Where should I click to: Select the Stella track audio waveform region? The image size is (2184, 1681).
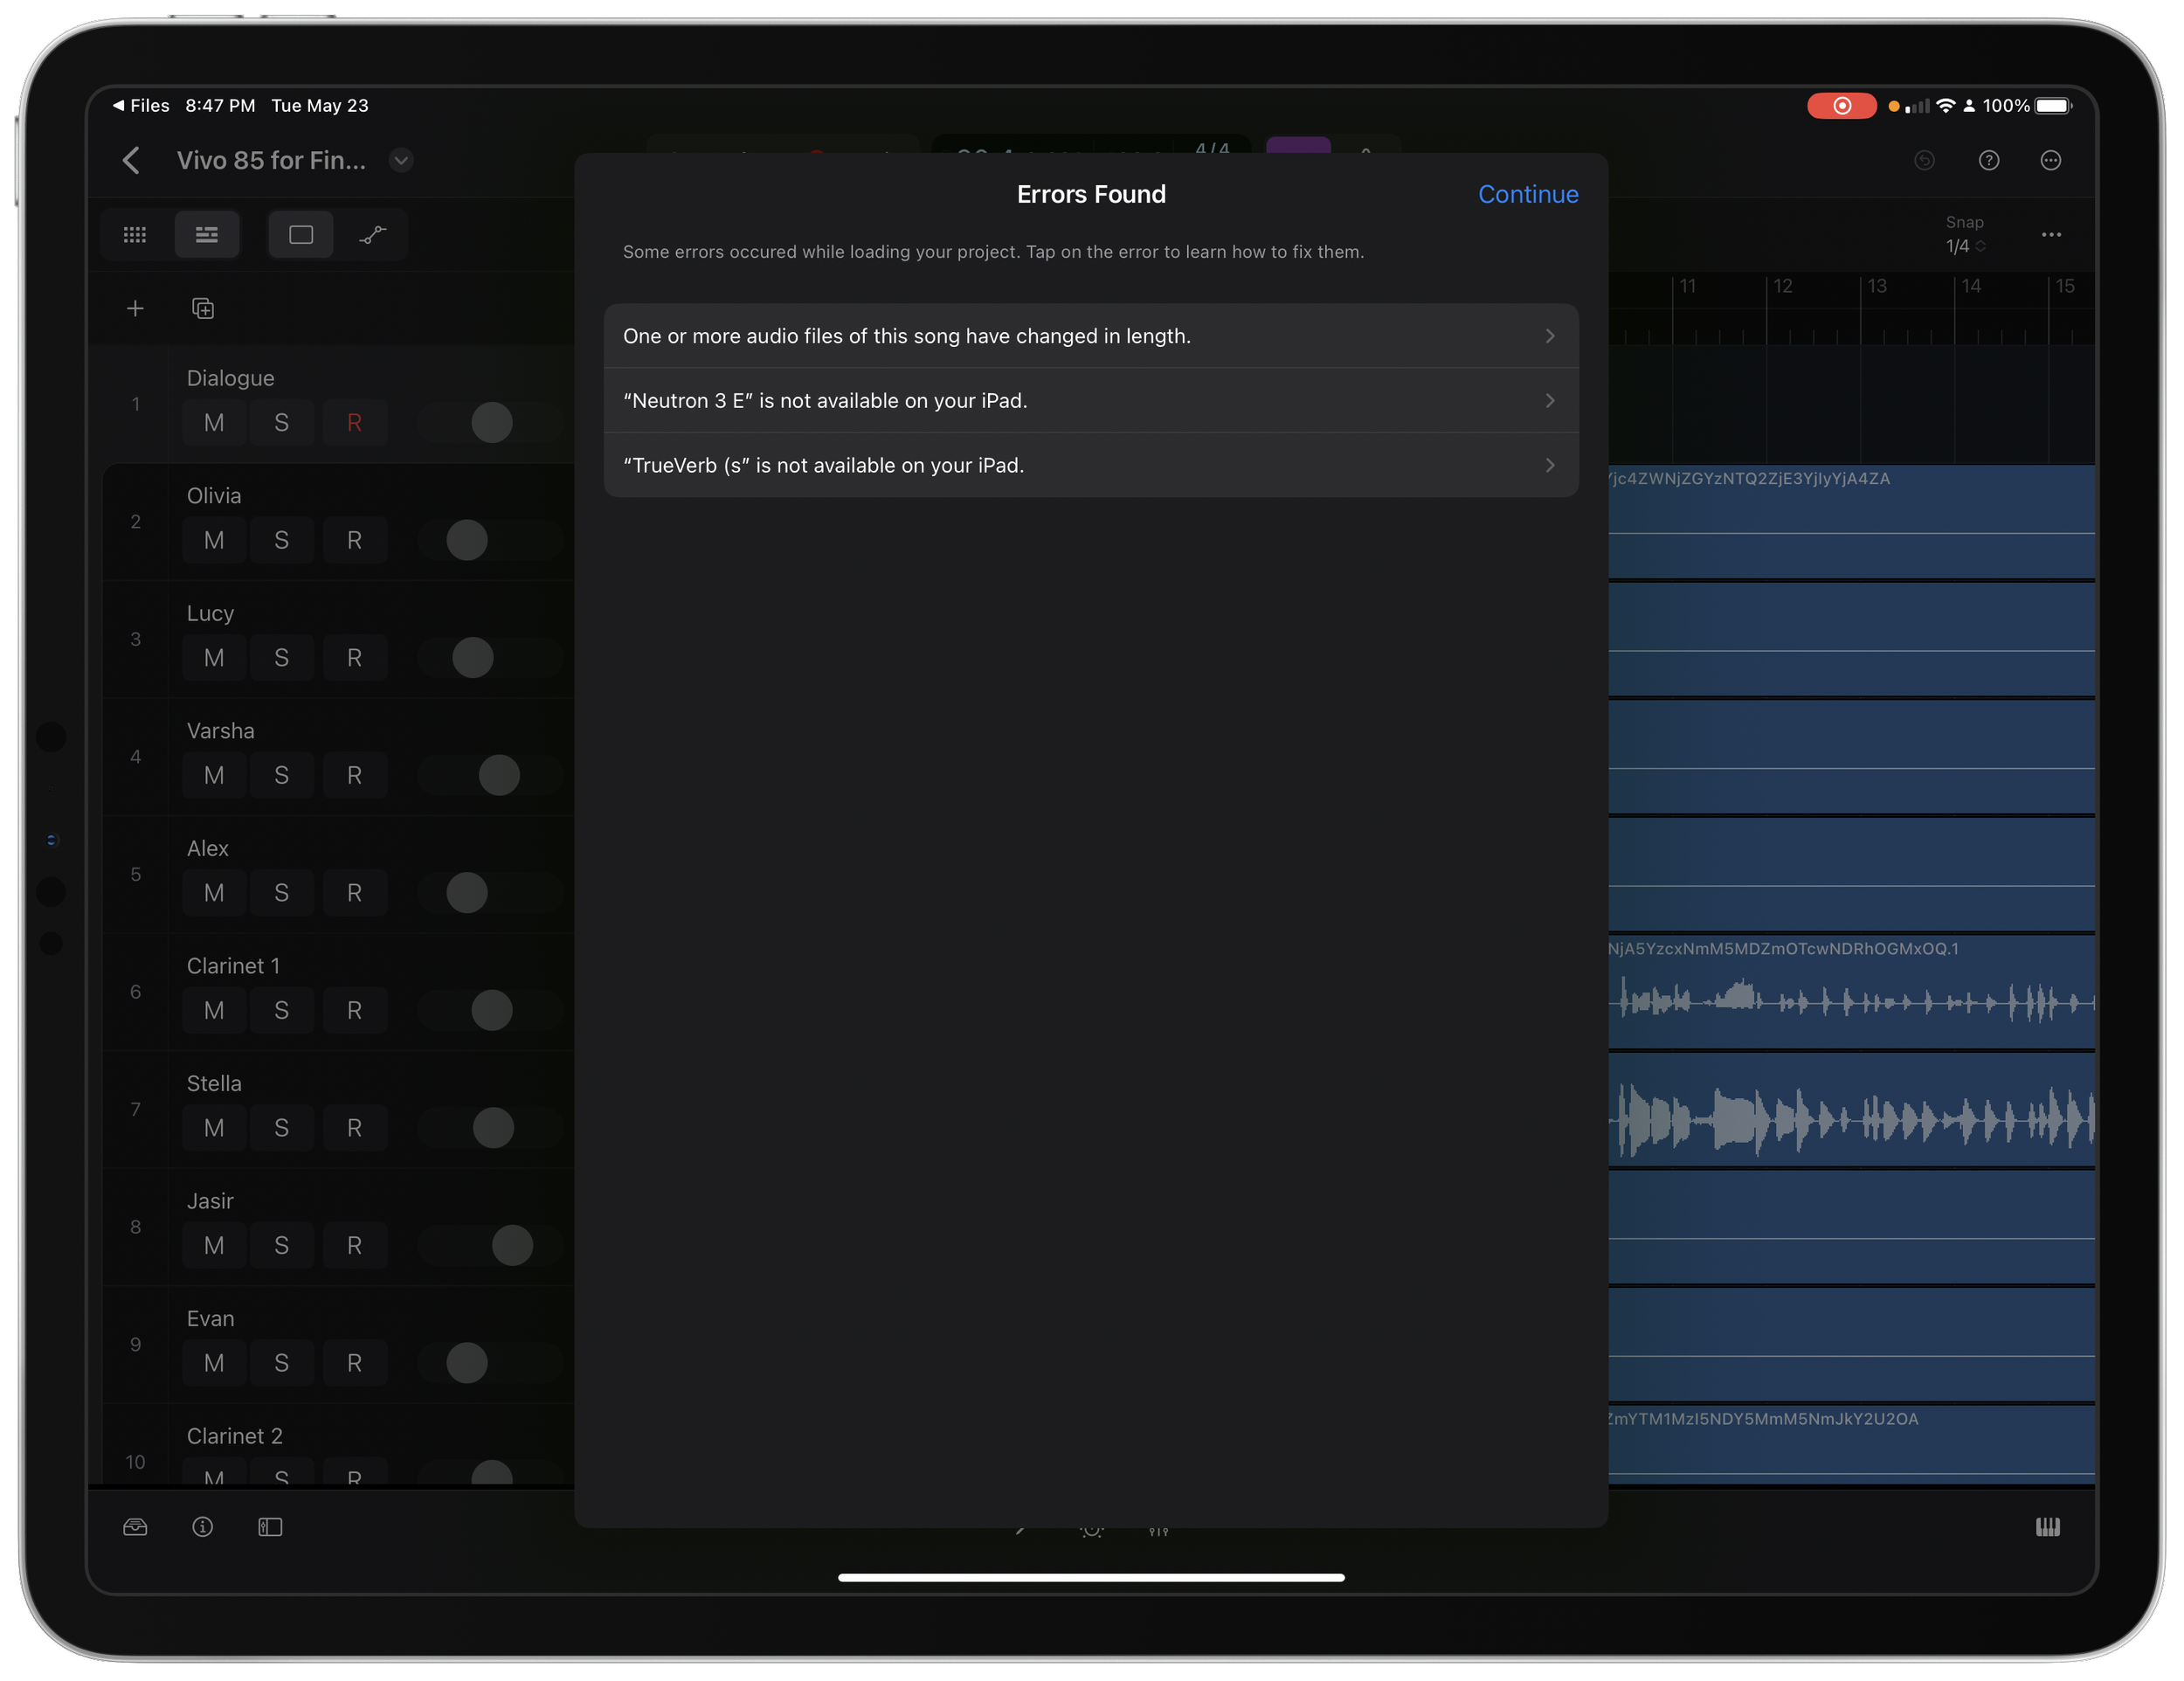1851,1110
